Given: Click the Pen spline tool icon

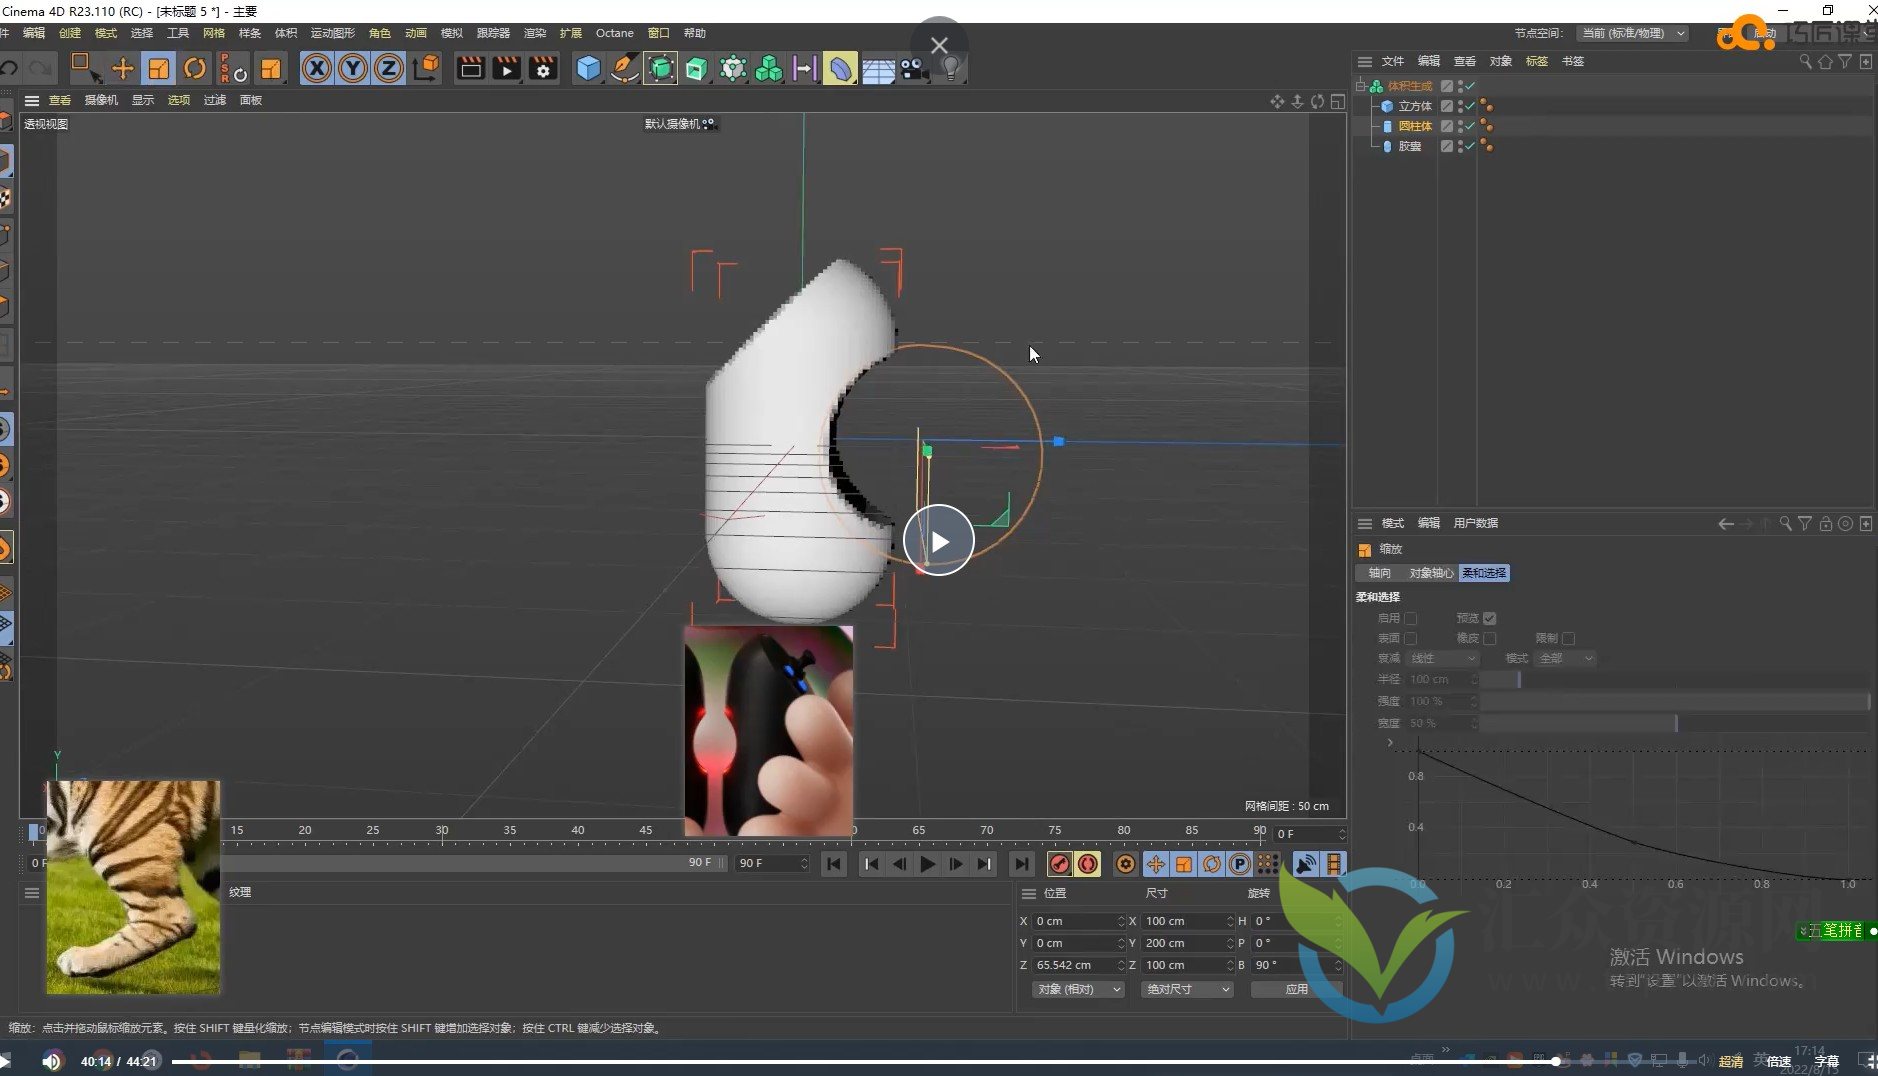Looking at the screenshot, I should [x=624, y=68].
